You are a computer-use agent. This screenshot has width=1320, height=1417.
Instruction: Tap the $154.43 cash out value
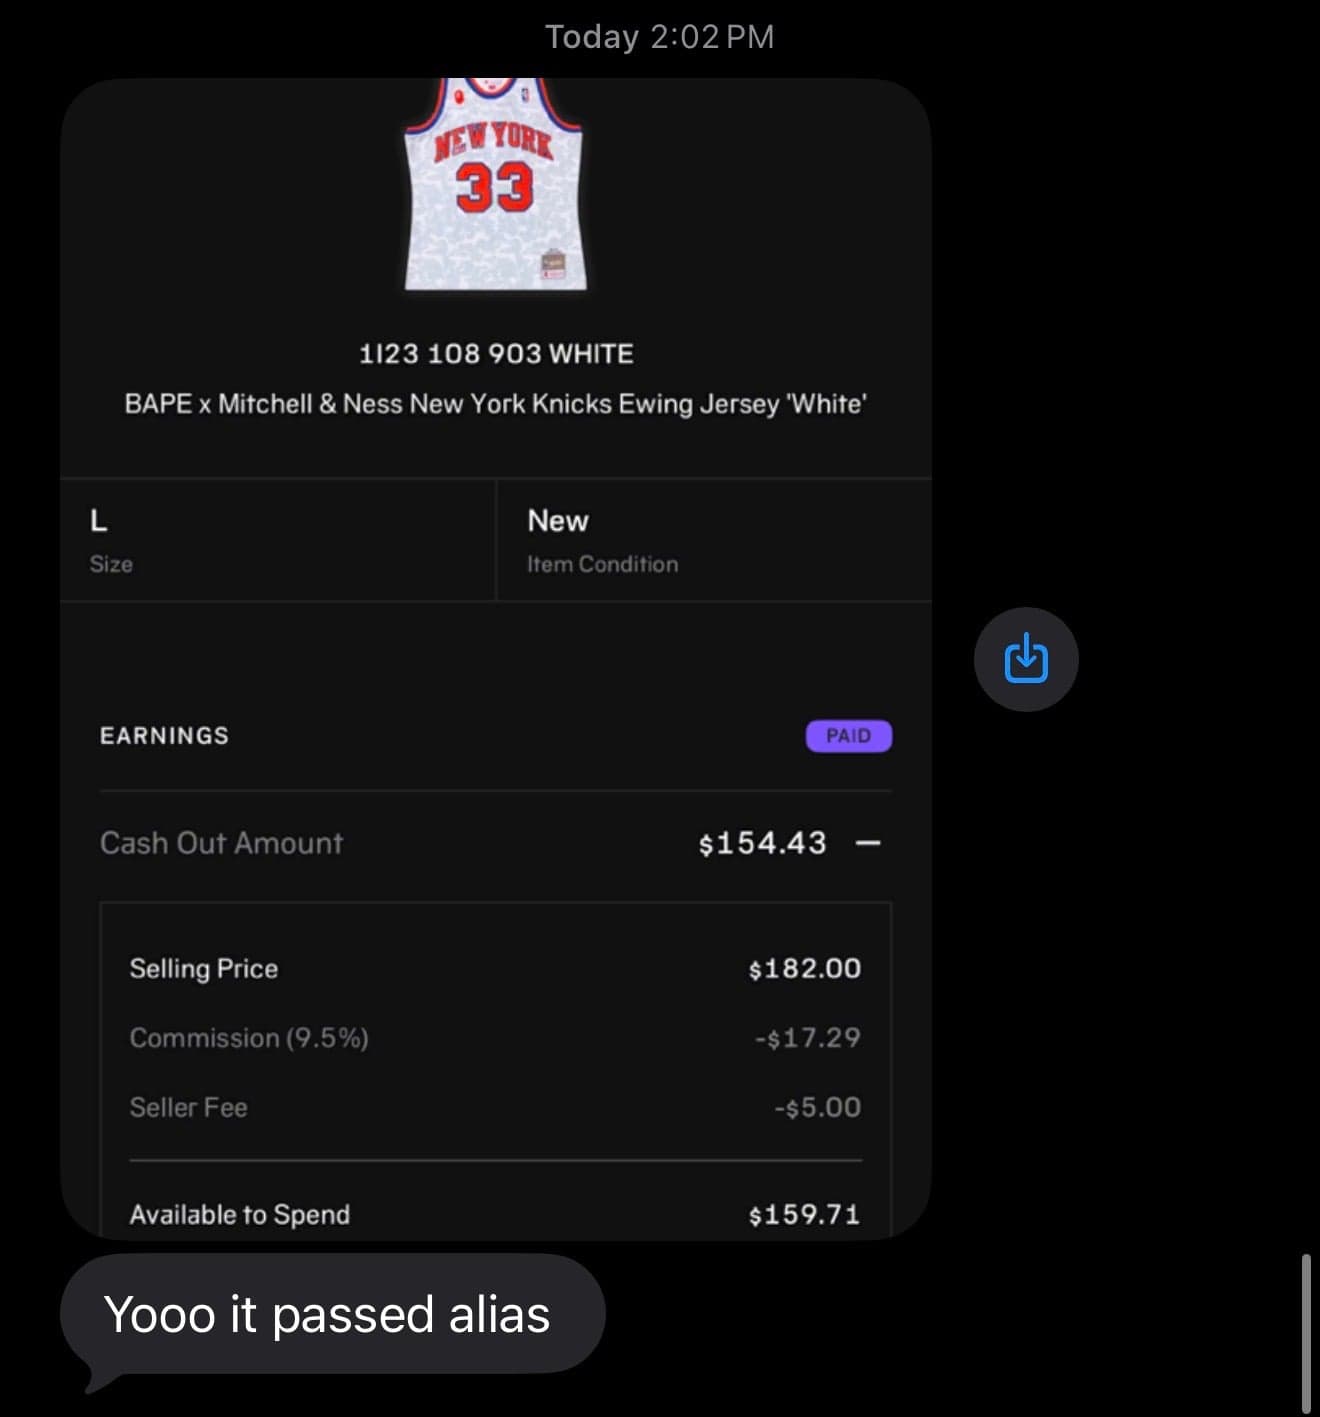[762, 843]
